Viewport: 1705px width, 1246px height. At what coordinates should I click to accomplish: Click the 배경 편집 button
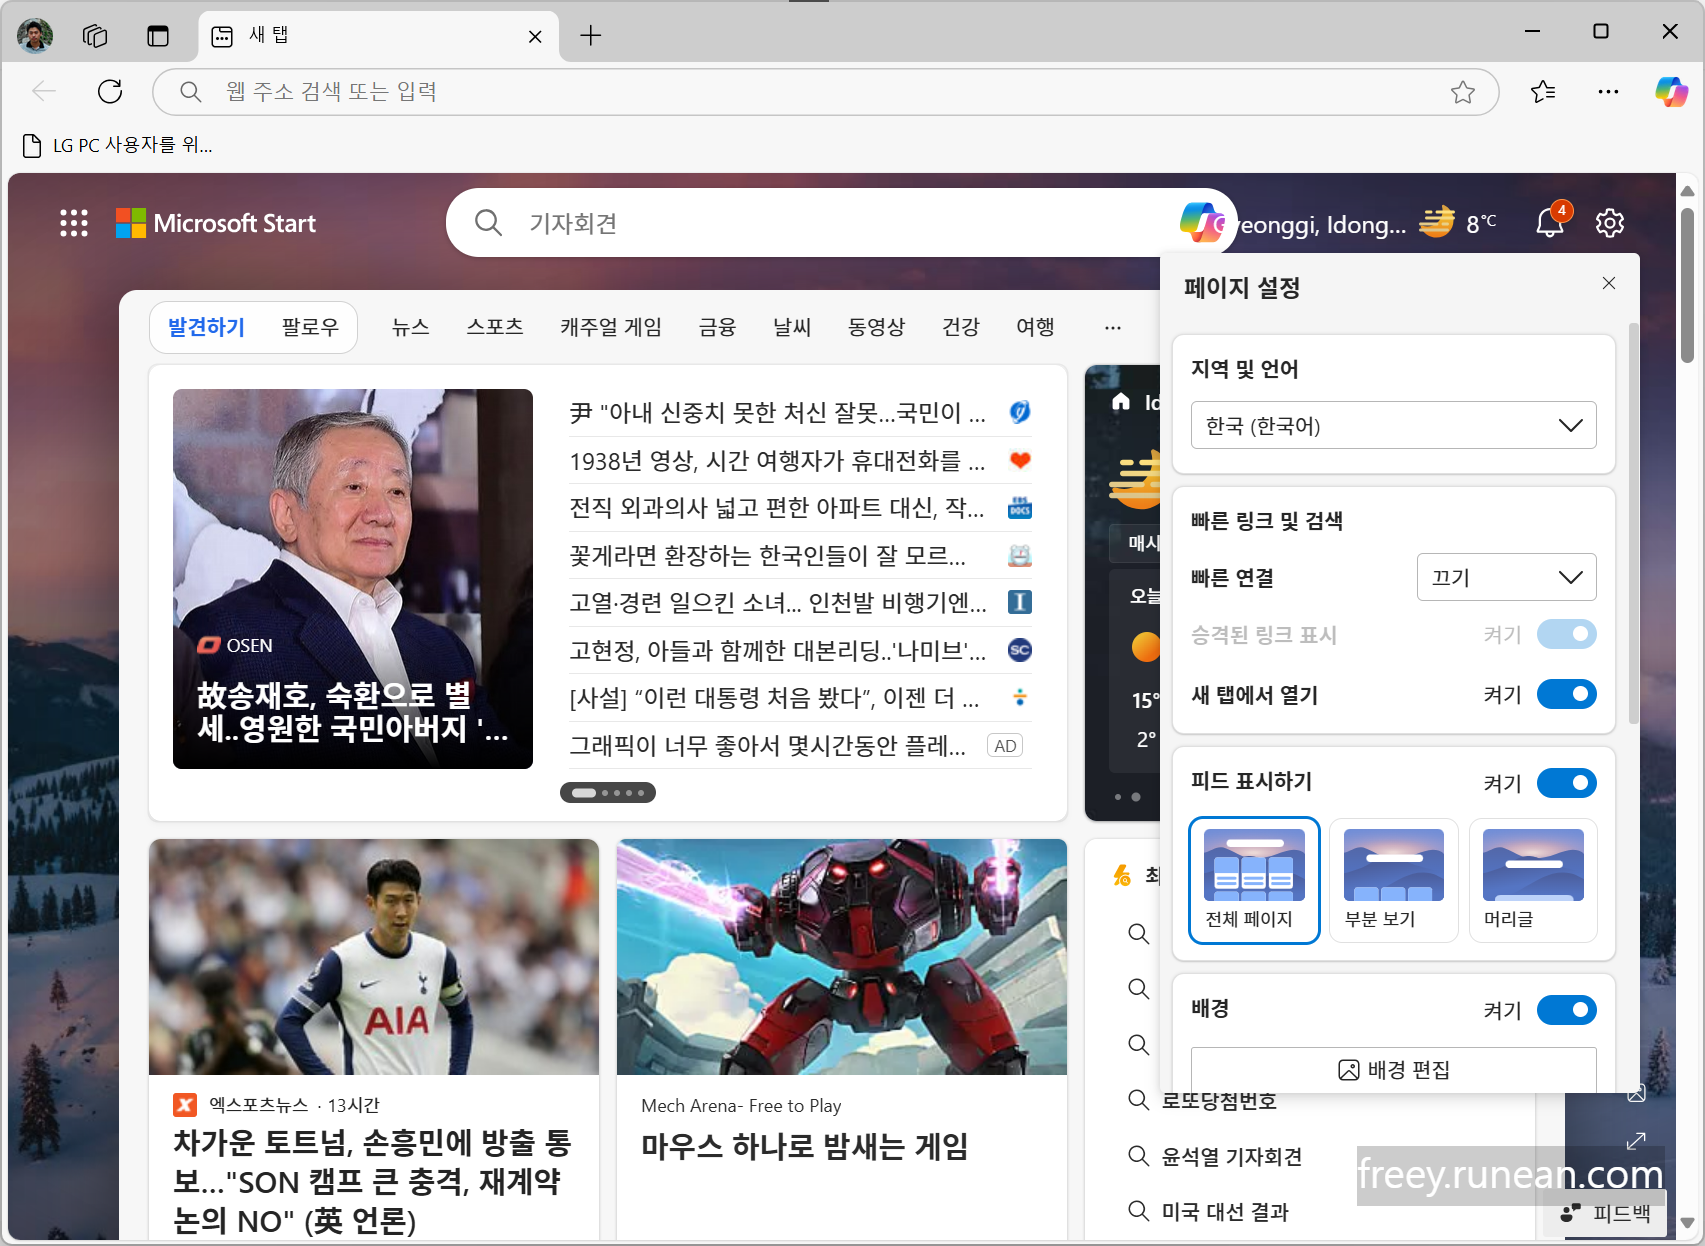tap(1394, 1069)
